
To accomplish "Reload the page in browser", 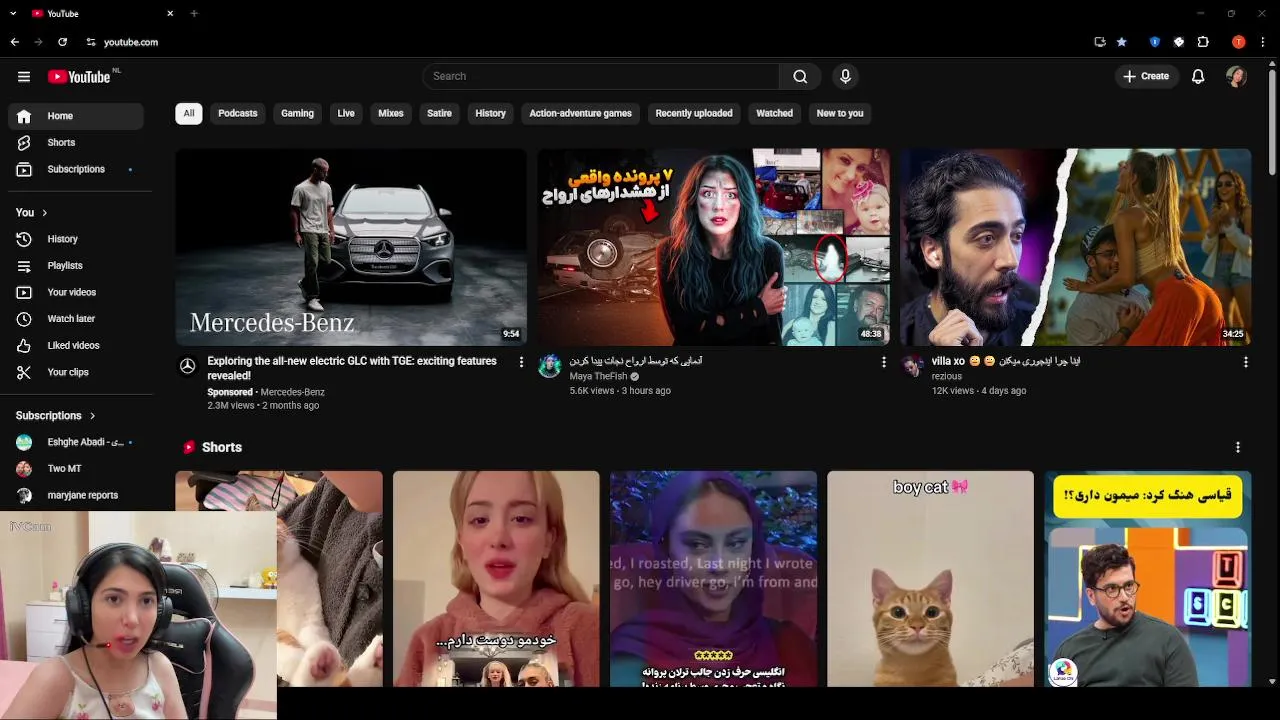I will (63, 42).
